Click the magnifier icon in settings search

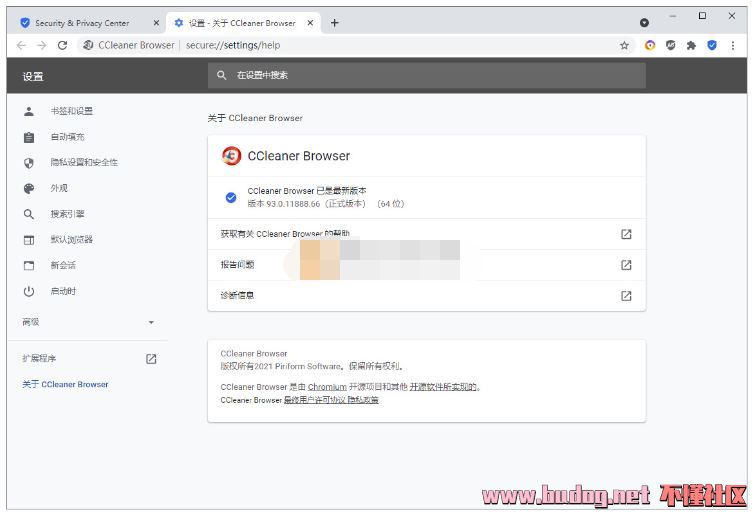point(221,75)
